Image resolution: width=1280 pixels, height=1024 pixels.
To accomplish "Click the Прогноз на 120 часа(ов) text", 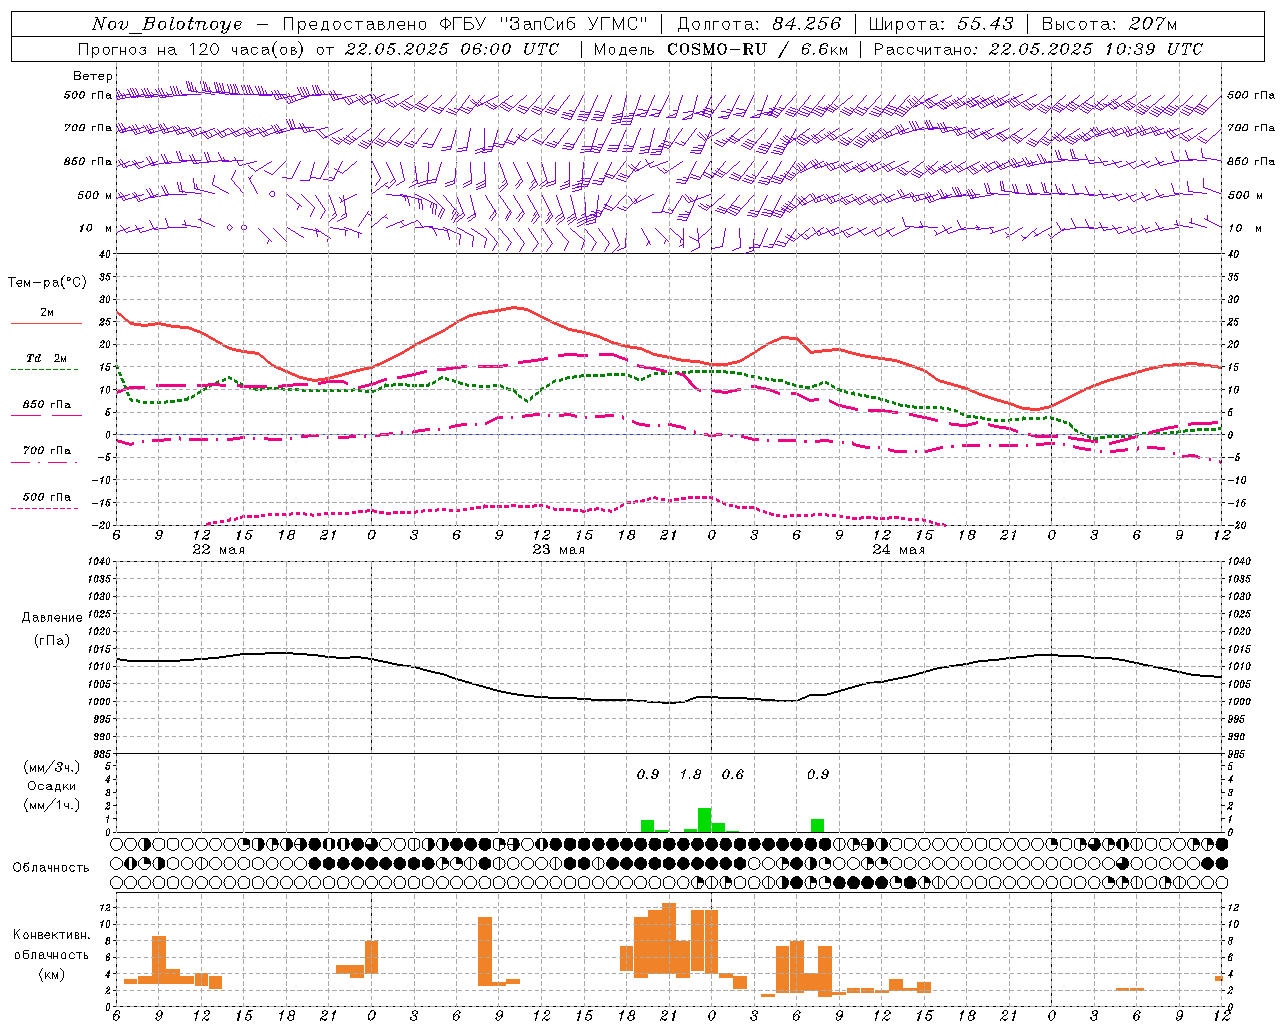I will tap(191, 49).
